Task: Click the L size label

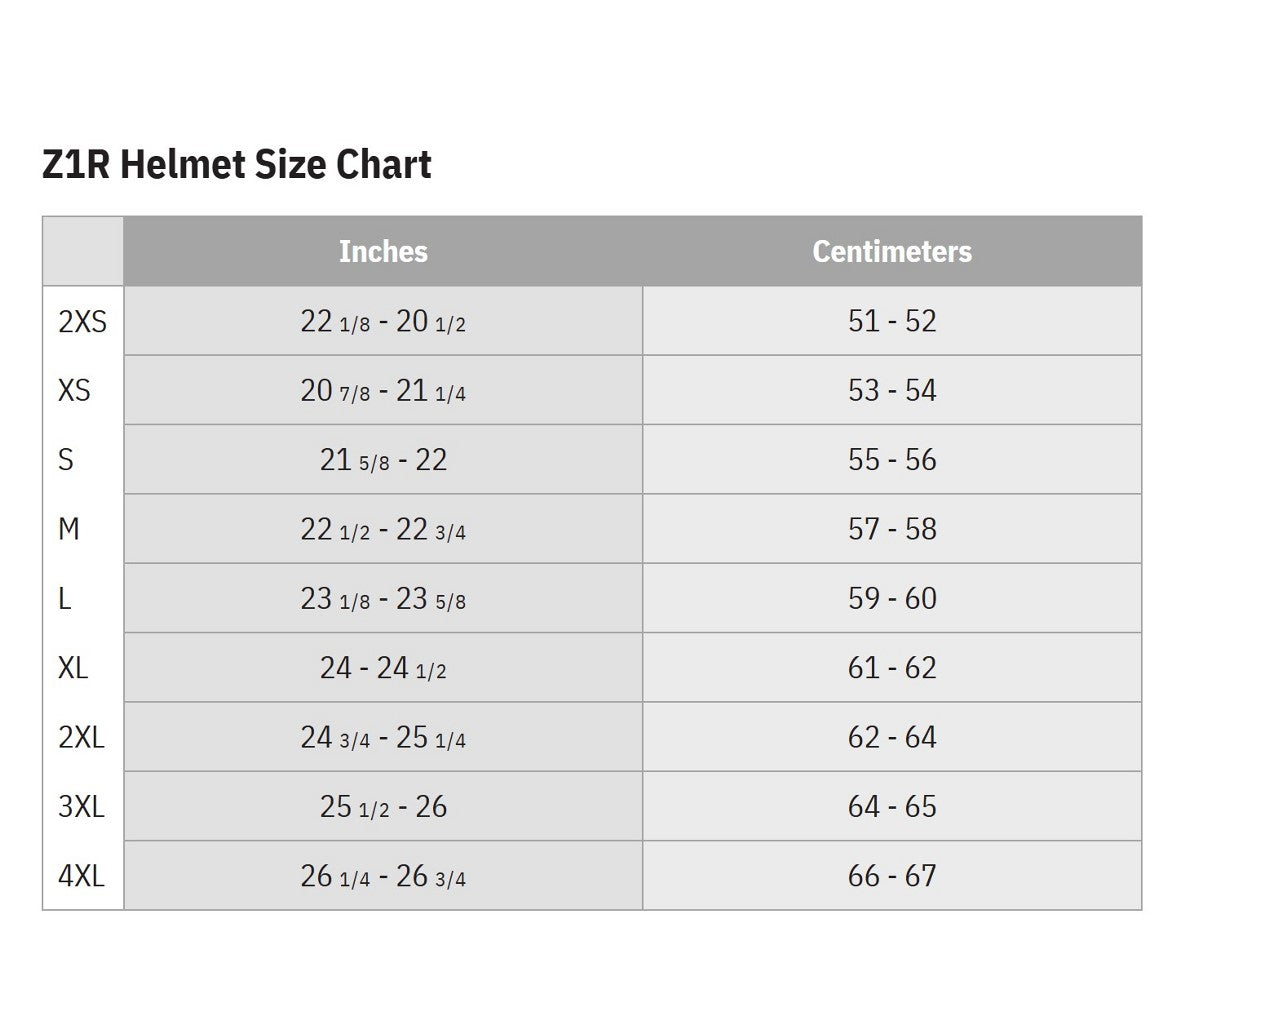Action: tap(65, 599)
